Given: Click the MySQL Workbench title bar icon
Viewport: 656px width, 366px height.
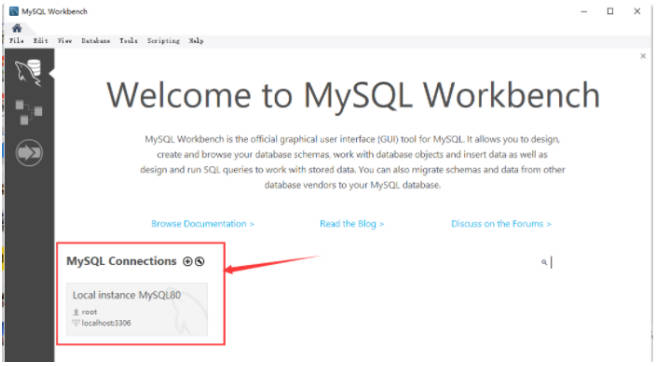Looking at the screenshot, I should pos(14,11).
